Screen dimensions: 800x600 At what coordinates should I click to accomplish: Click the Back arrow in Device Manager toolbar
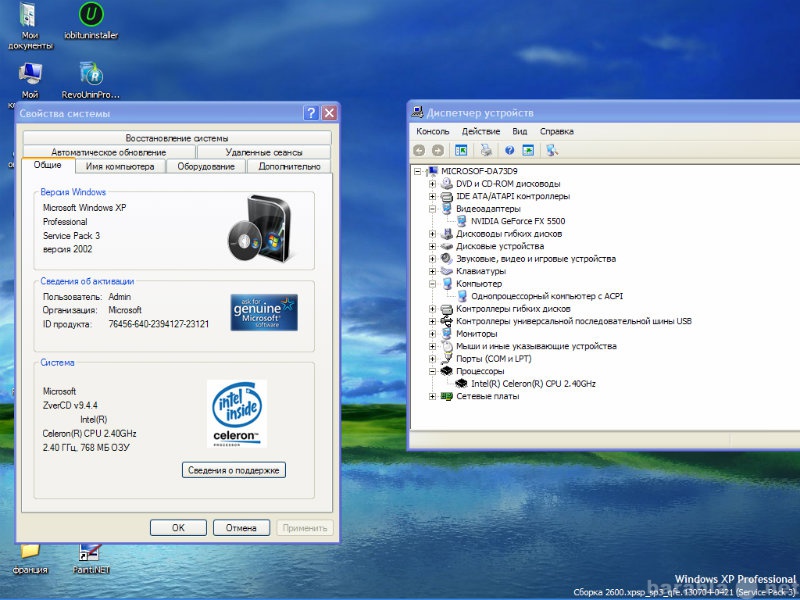419,150
